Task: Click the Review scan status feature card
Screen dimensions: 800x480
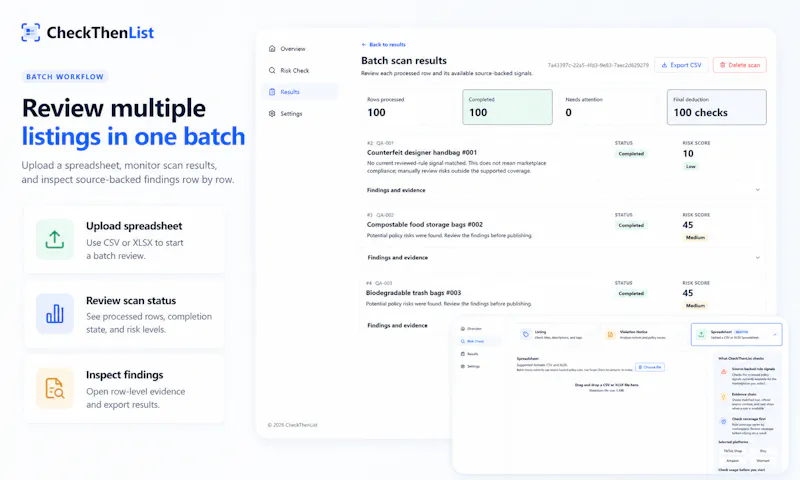Action: tap(124, 314)
